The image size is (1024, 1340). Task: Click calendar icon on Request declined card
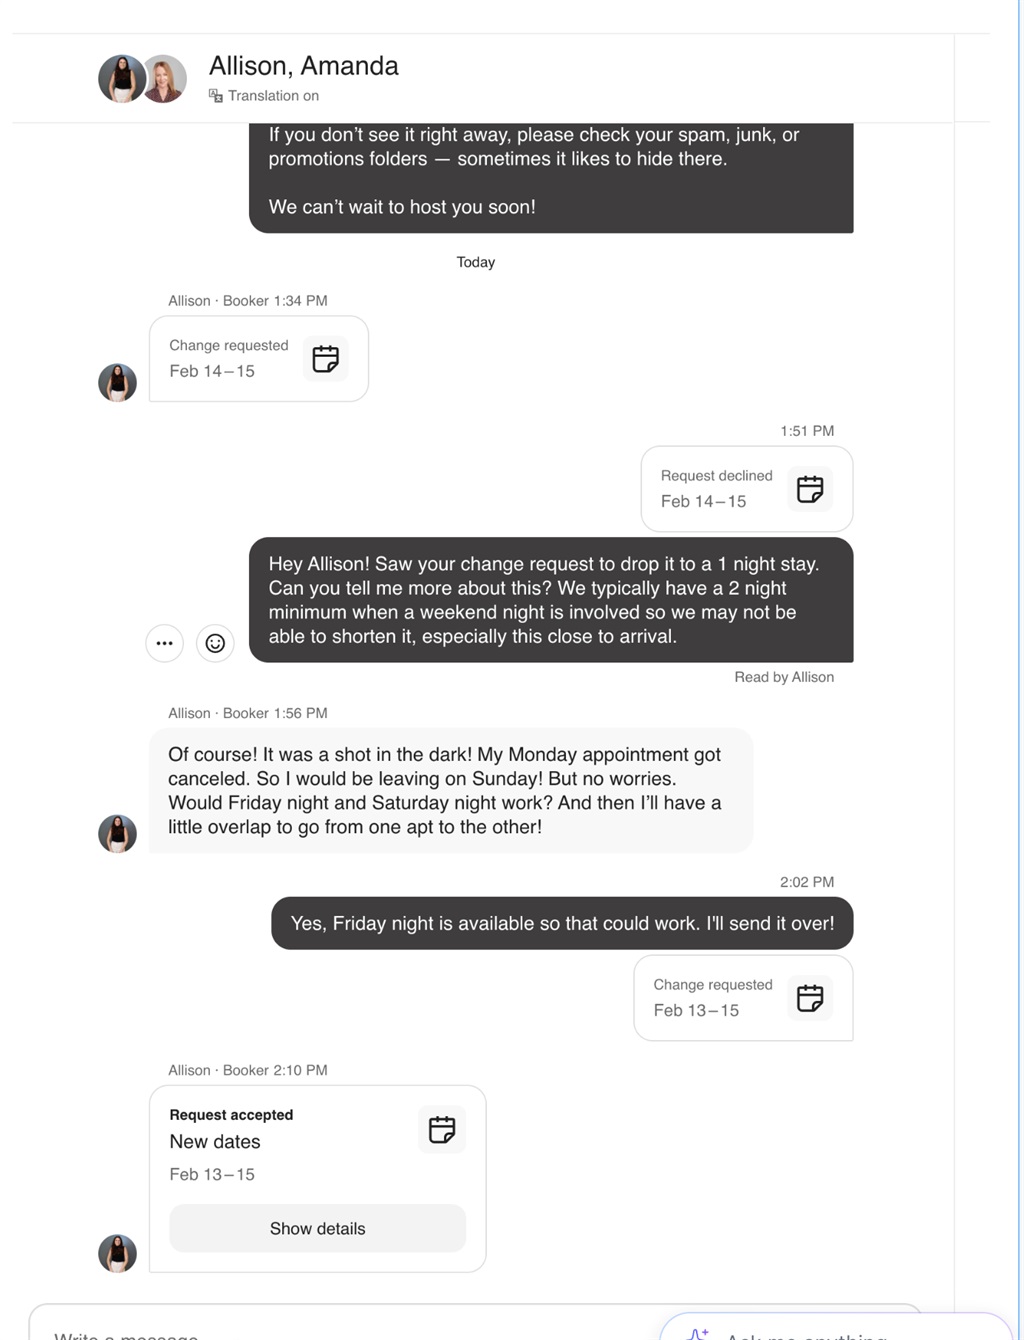click(x=810, y=489)
